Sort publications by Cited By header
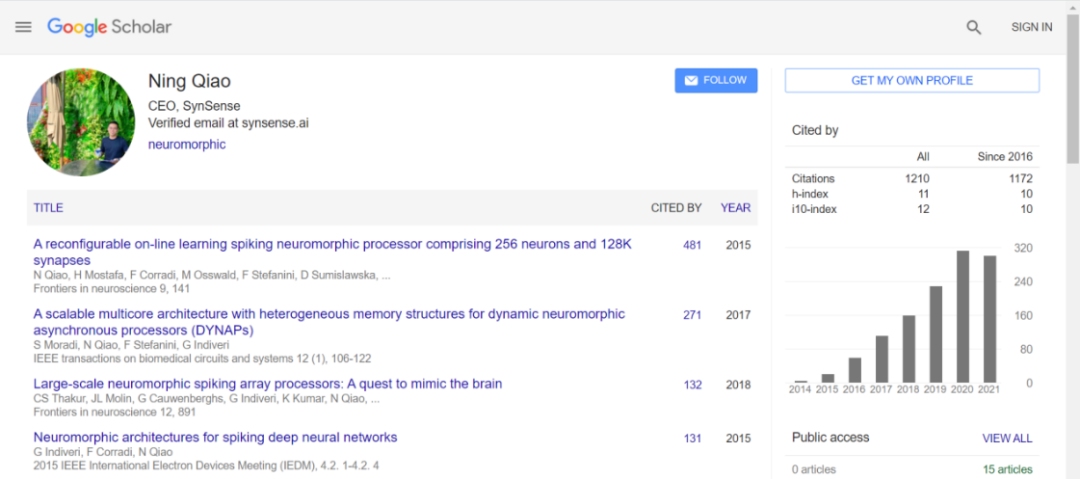This screenshot has width=1080, height=479. coord(676,208)
